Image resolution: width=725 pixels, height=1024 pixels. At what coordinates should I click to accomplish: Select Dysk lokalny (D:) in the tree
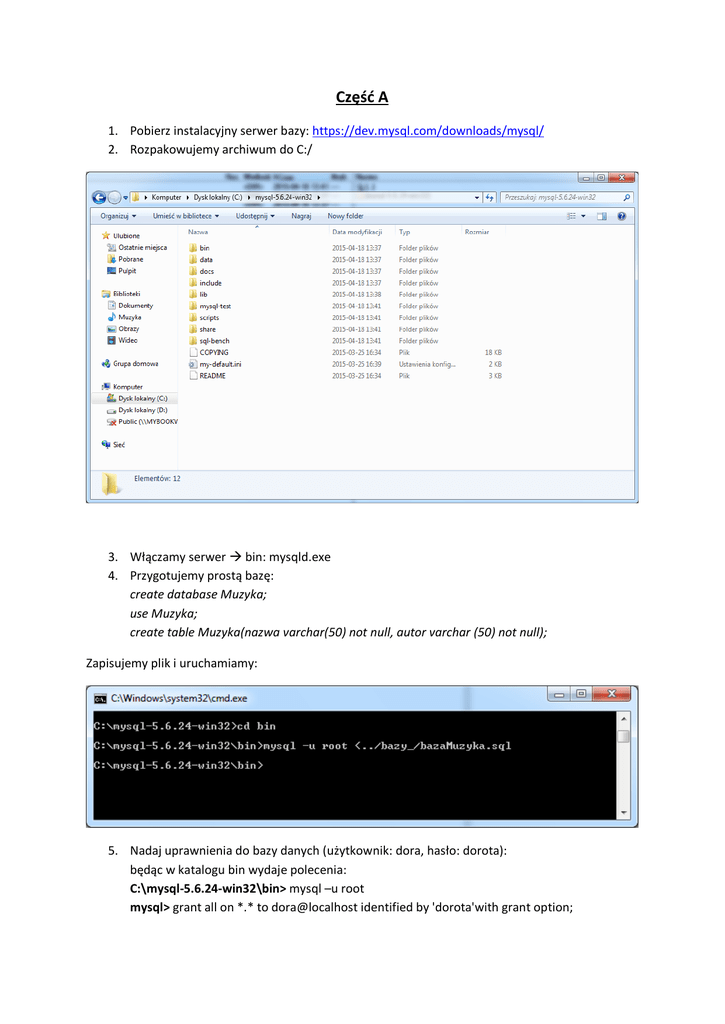point(142,410)
